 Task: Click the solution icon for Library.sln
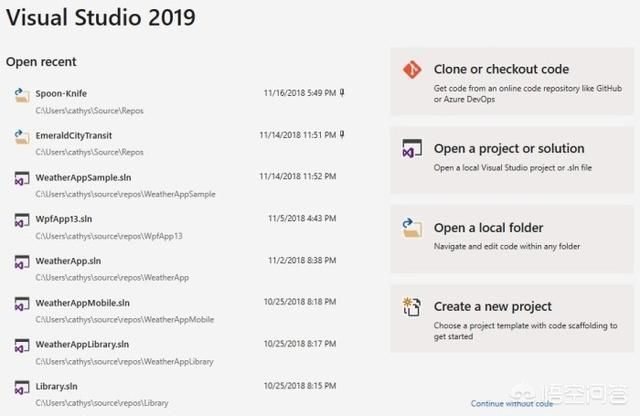coord(22,388)
